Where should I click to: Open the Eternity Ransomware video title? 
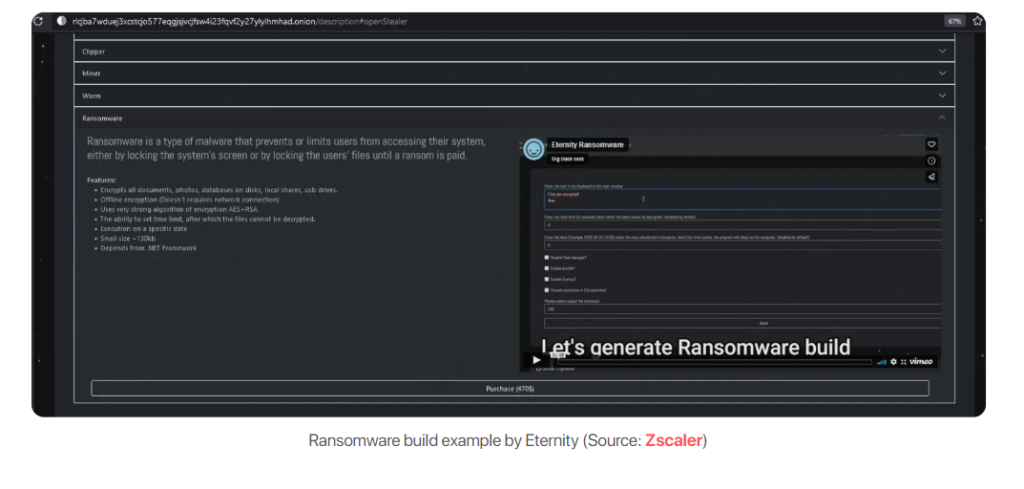[587, 144]
